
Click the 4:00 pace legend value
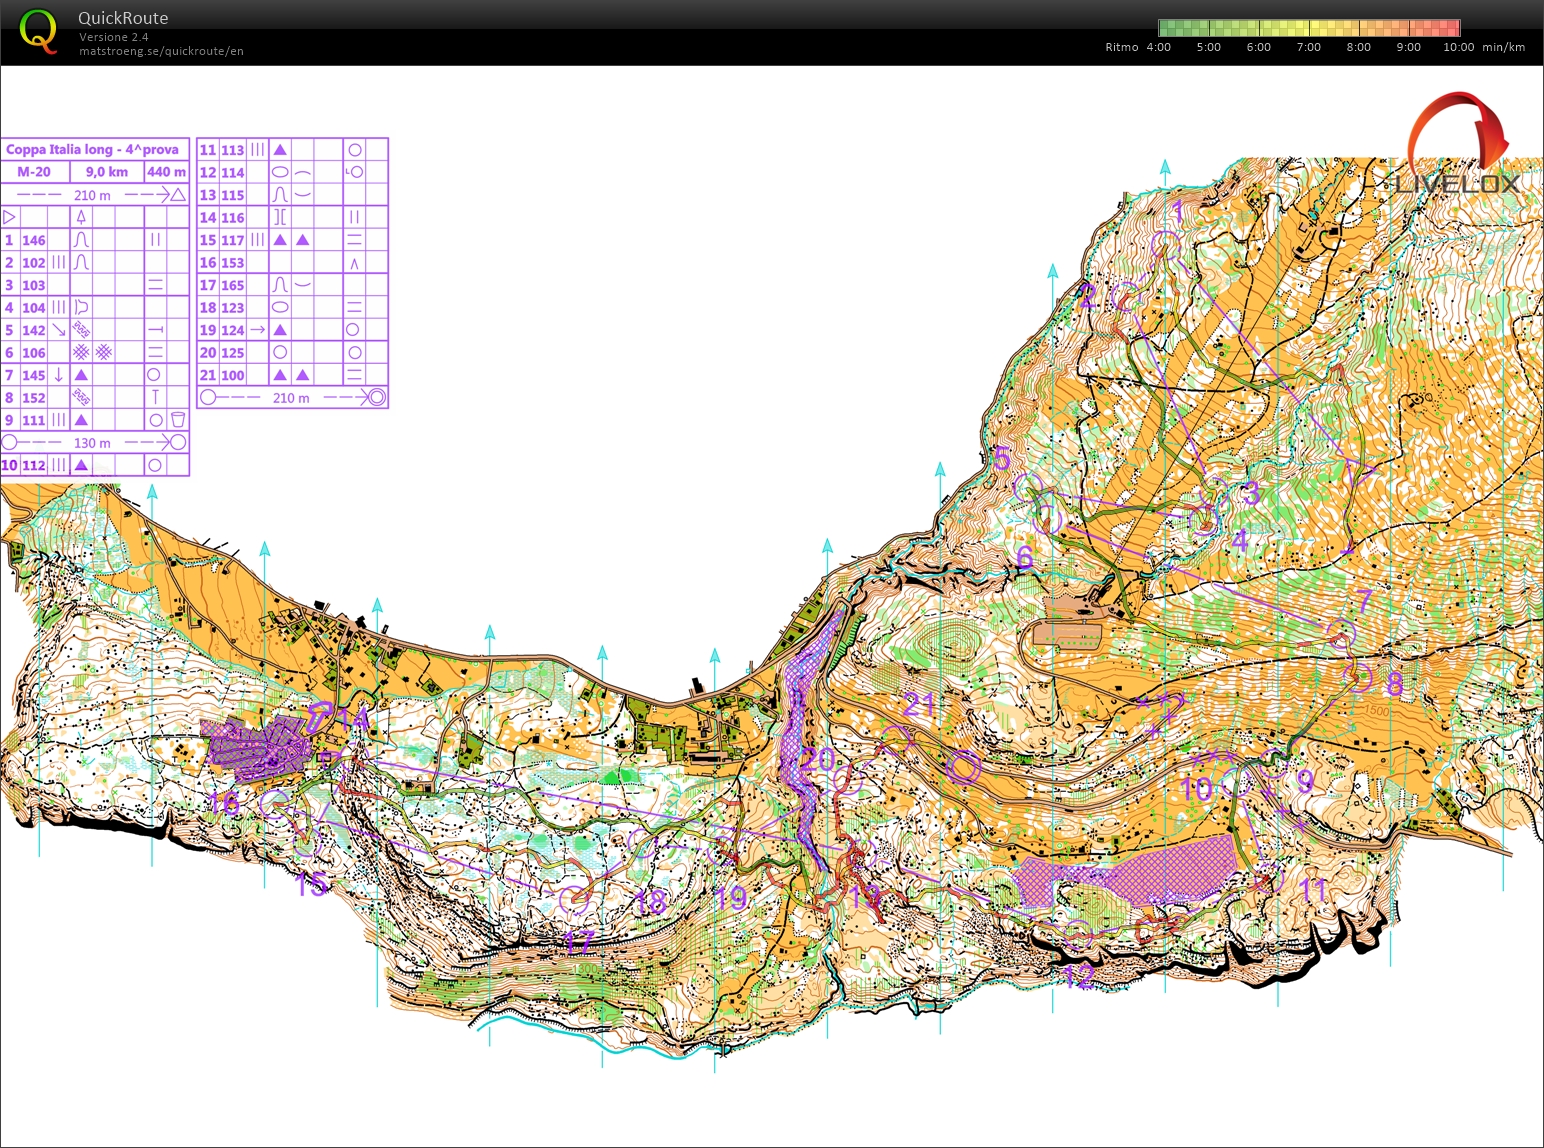coord(1158,47)
